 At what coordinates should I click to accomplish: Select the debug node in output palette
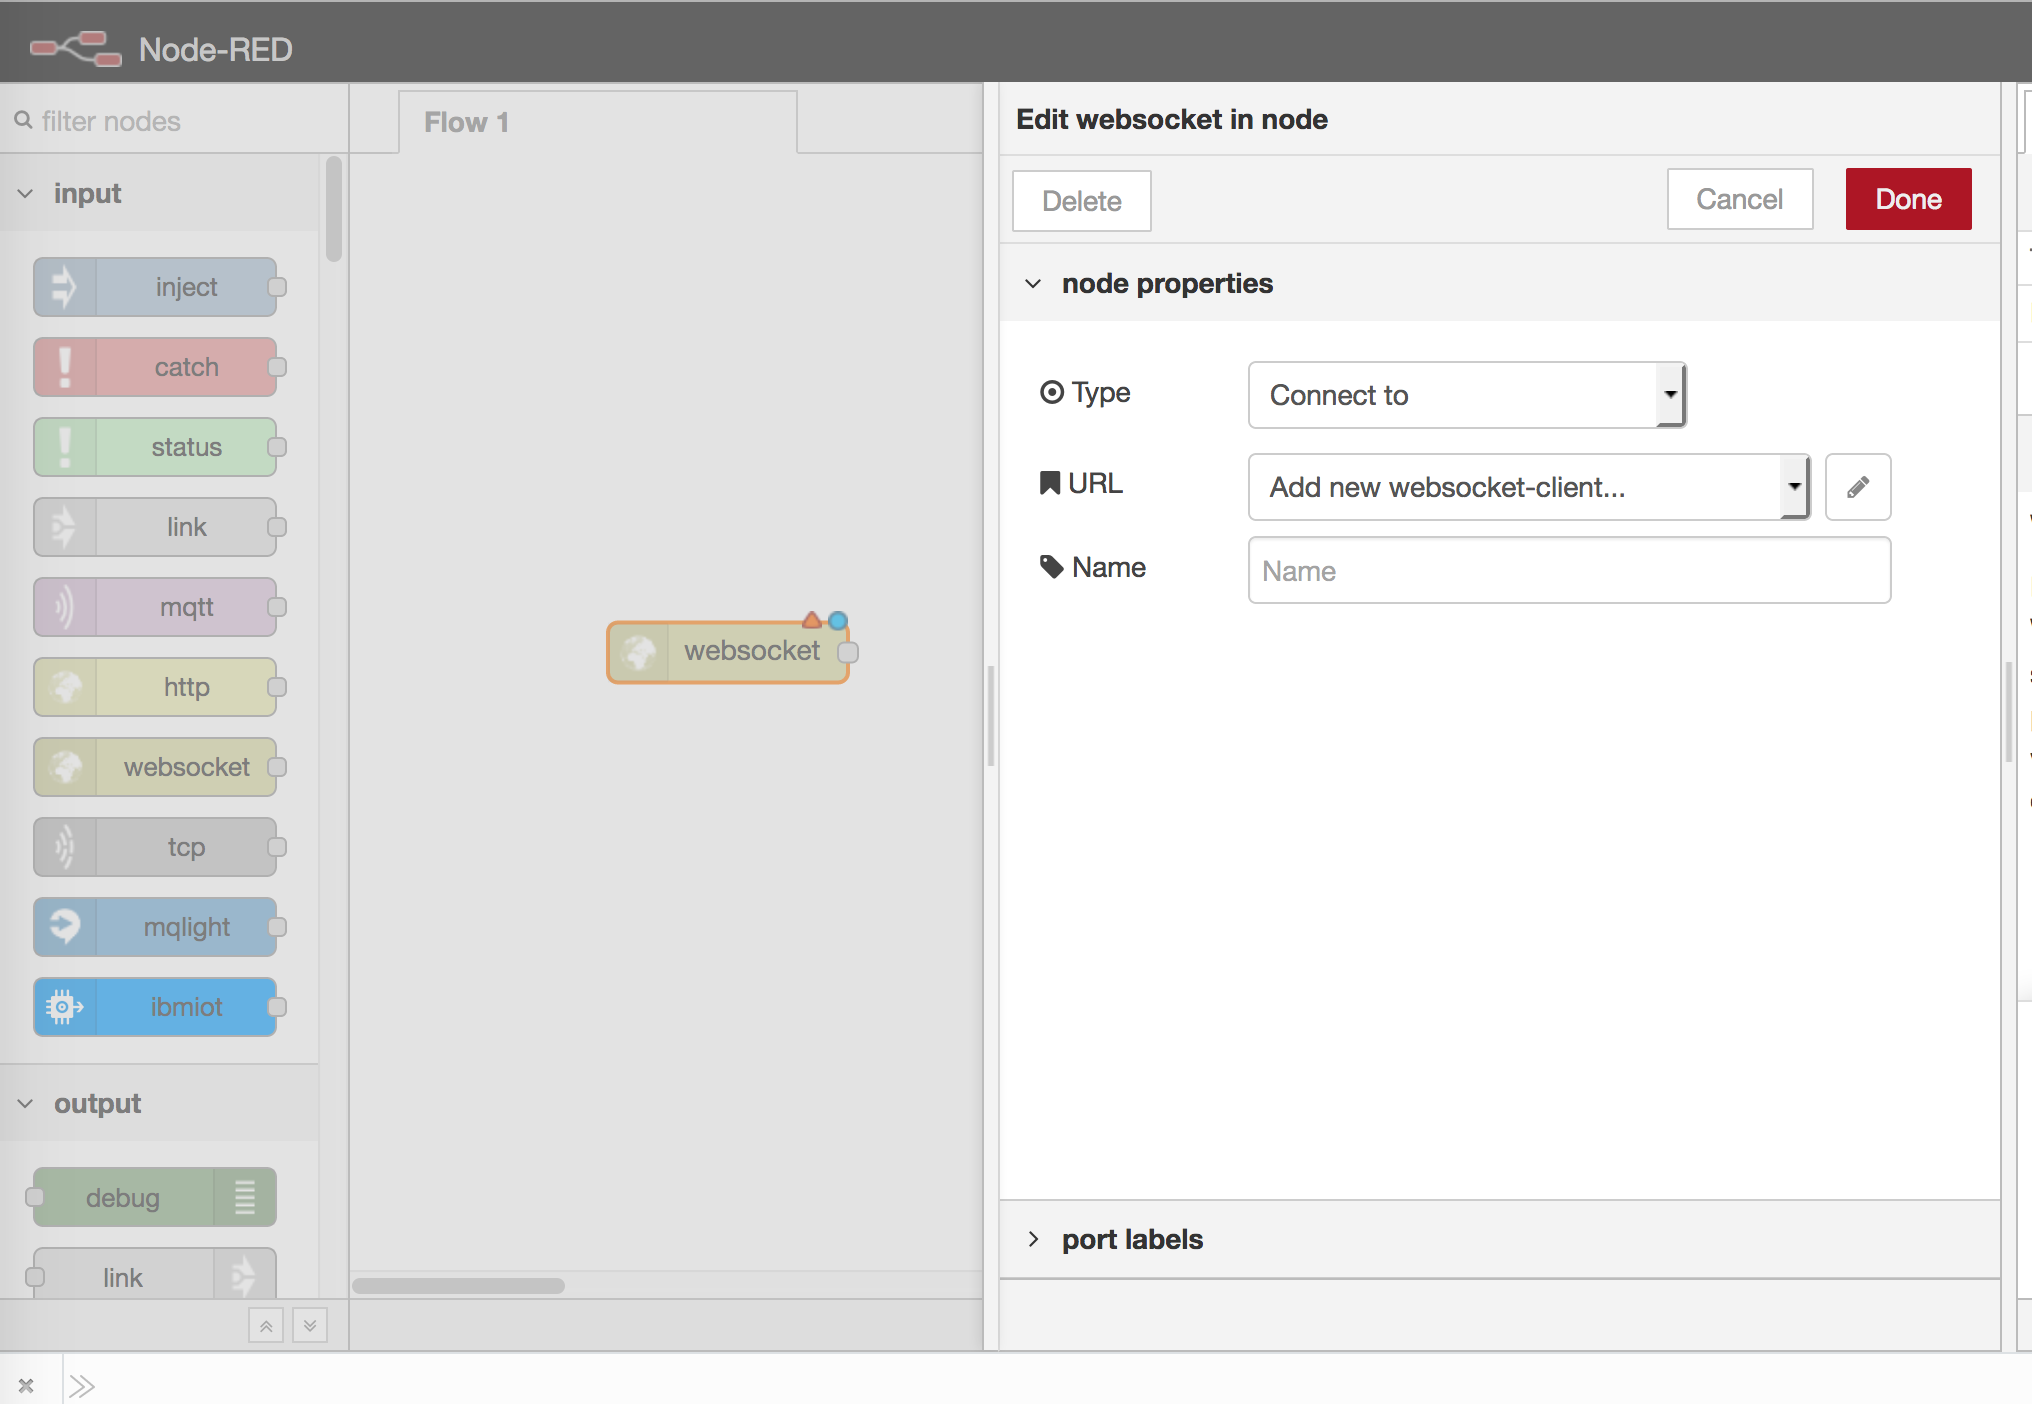tap(155, 1197)
